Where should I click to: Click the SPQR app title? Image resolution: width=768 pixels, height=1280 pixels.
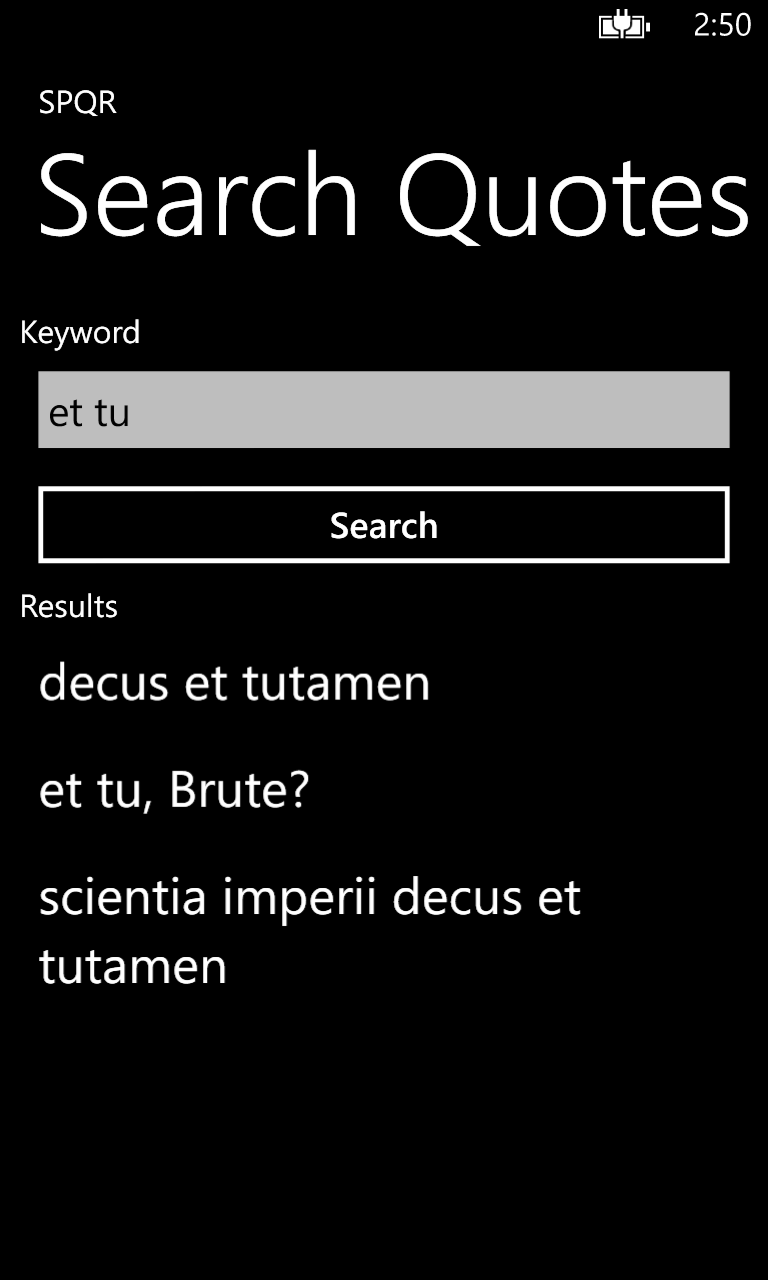point(78,102)
